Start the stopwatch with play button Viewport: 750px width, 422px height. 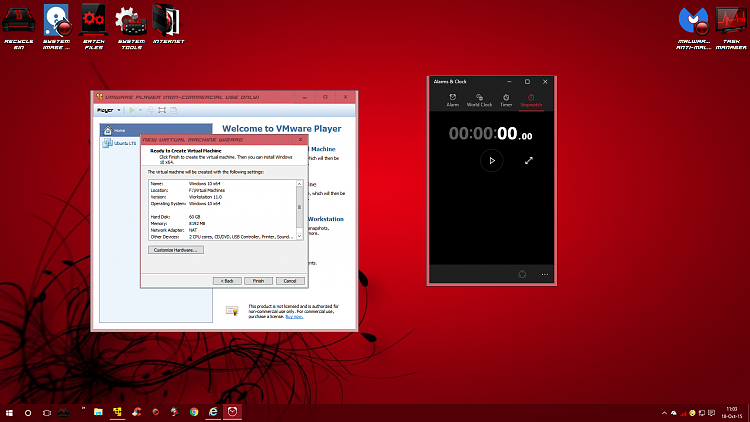pyautogui.click(x=492, y=161)
